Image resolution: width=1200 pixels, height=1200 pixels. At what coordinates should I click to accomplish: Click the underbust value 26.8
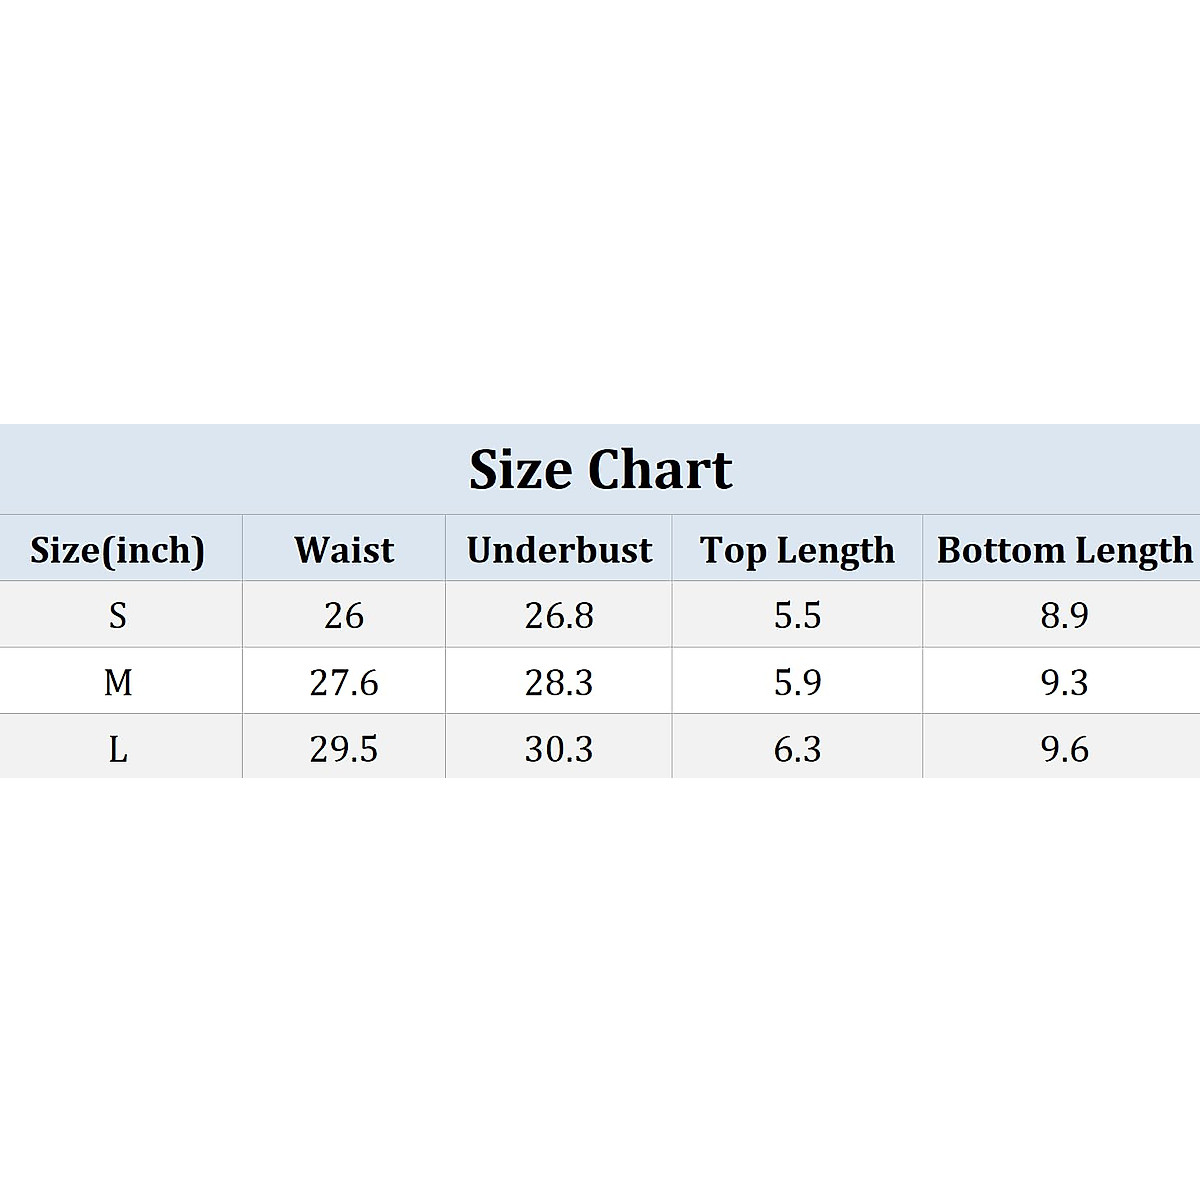pos(559,615)
